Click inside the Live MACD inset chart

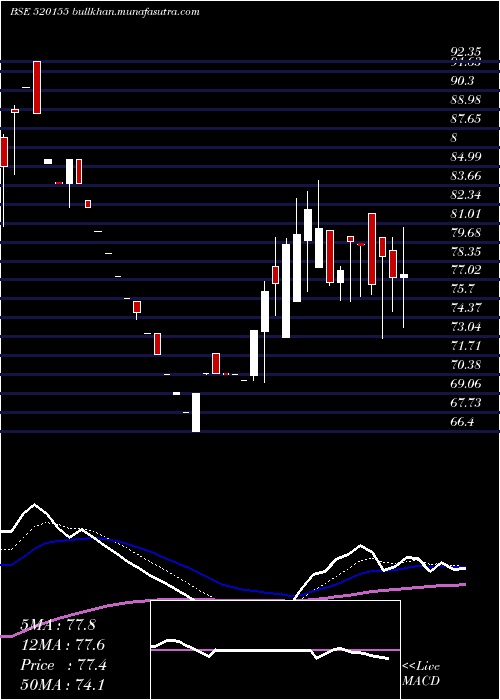(275, 650)
